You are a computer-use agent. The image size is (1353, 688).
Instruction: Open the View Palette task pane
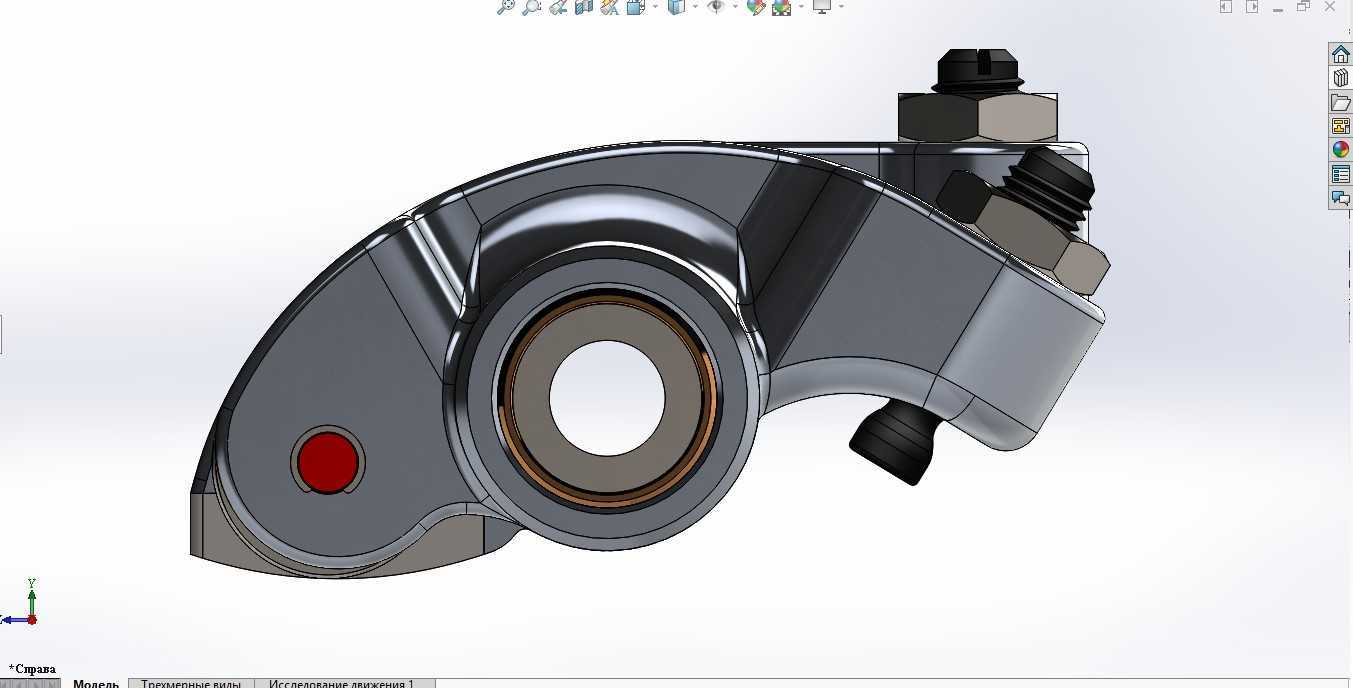tap(1340, 126)
